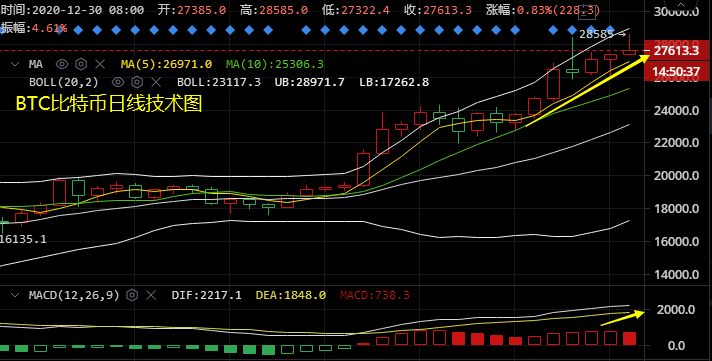
Task: Select the MACD(12,26,9) indicator label
Action: click(x=74, y=295)
